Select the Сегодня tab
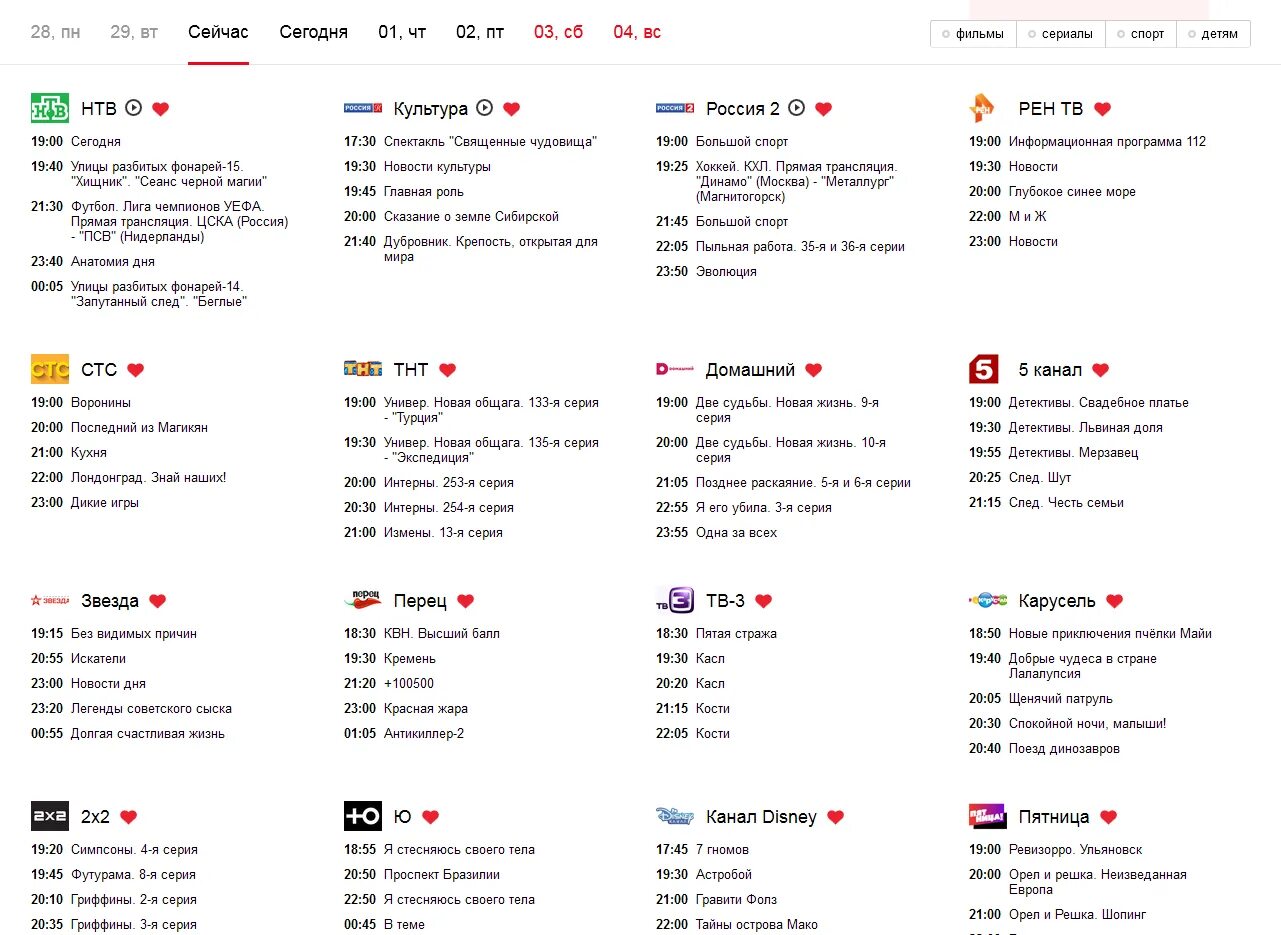Screen dimensions: 1281x935 [x=314, y=32]
